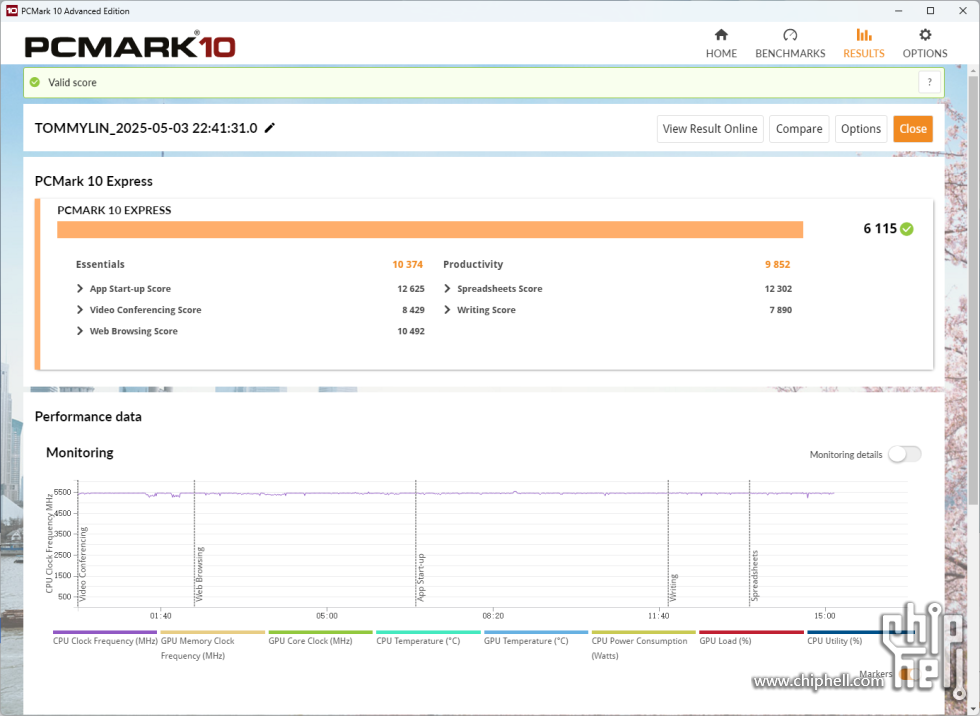The height and width of the screenshot is (716, 980).
Task: Click the PCMARK 10 logo
Action: click(x=130, y=46)
